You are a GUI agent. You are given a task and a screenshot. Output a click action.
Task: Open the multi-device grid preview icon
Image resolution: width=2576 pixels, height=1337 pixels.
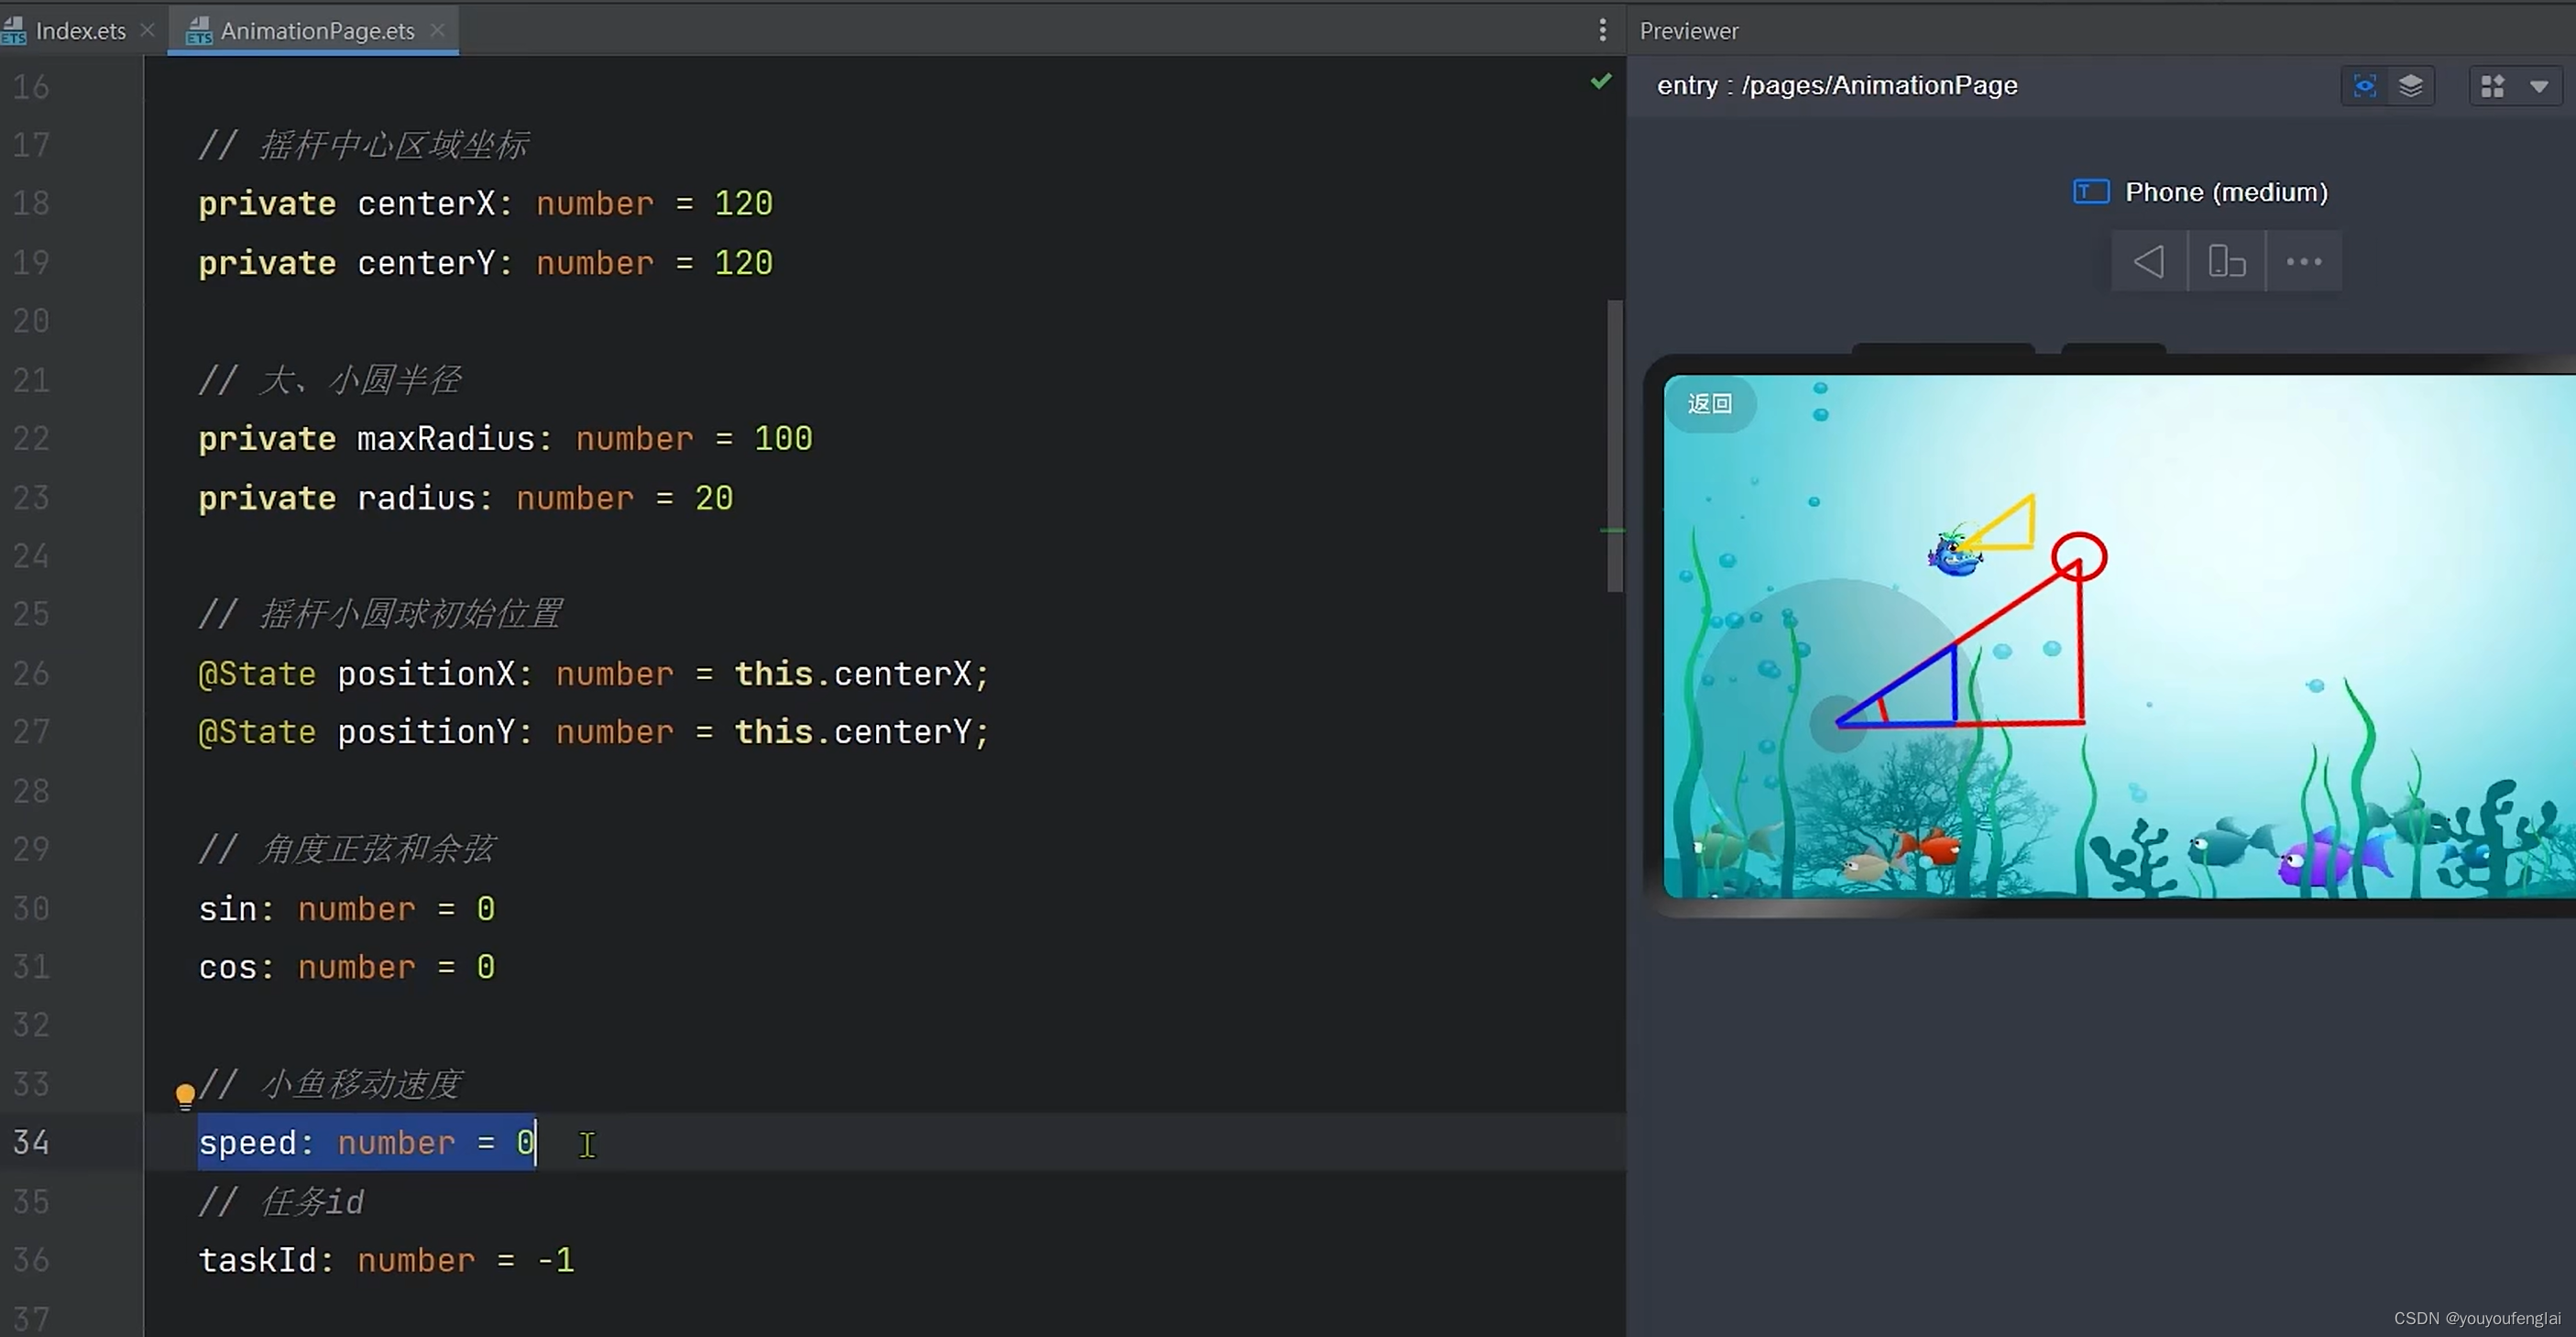(2493, 86)
